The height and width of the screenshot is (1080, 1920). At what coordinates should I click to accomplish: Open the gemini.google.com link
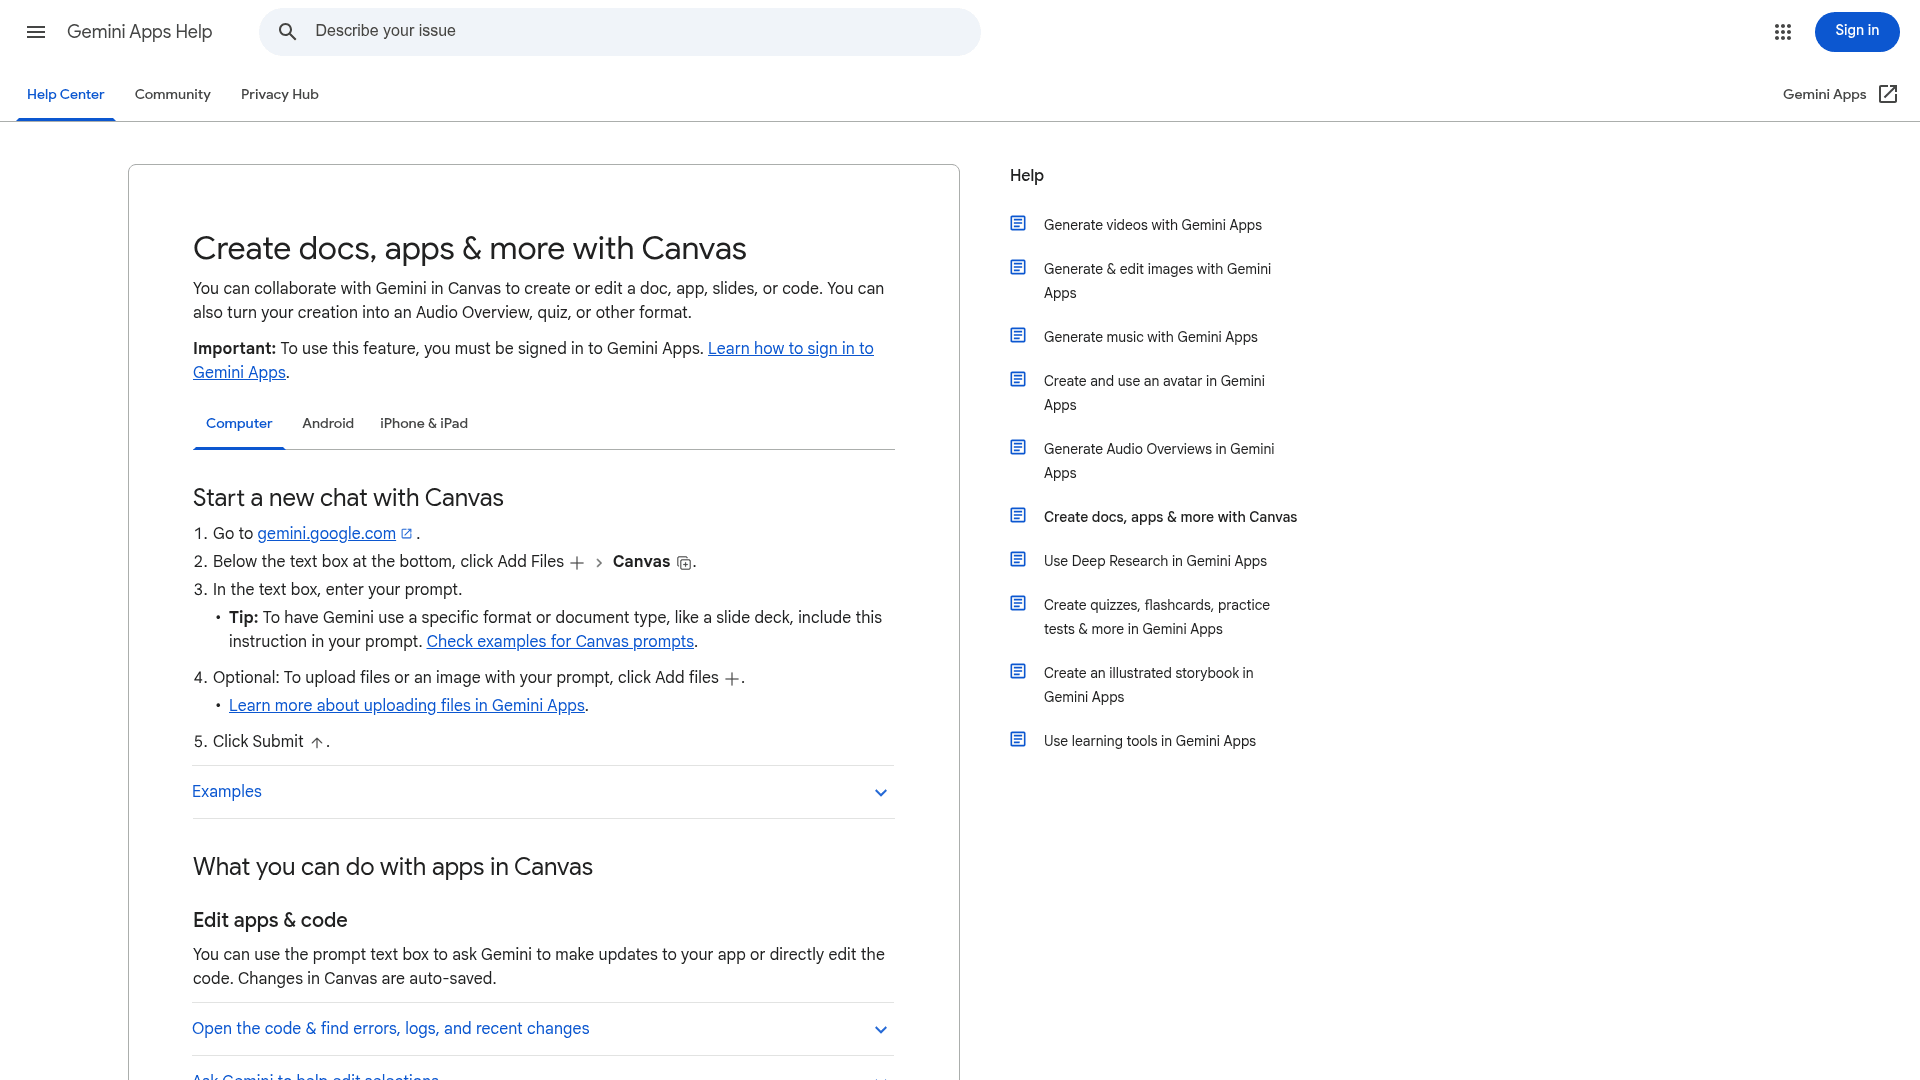[x=327, y=534]
